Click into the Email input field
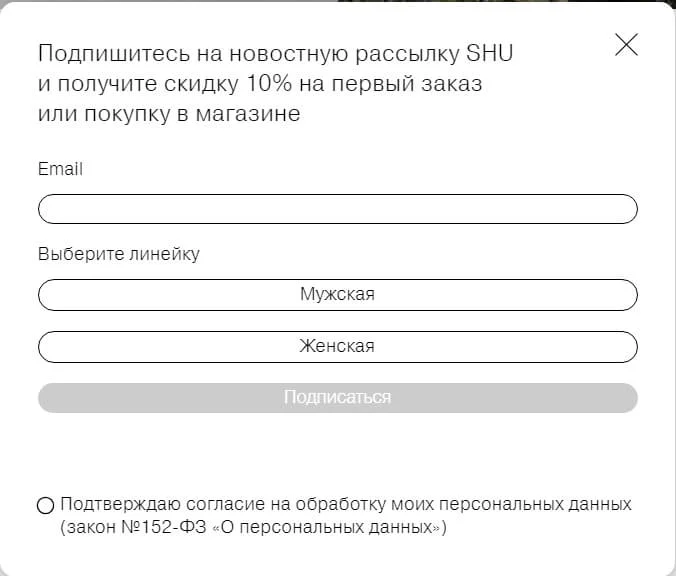Viewport: 676px width, 576px height. tap(337, 209)
